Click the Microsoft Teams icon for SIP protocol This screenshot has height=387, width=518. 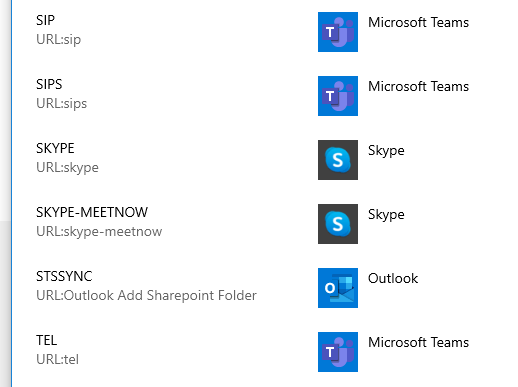point(338,32)
